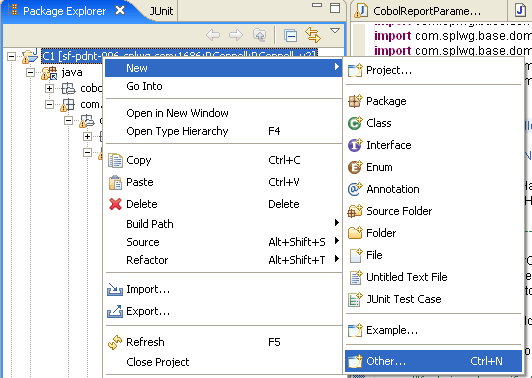The height and width of the screenshot is (378, 532).
Task: Click the red Delete X icon
Action: [x=115, y=204]
